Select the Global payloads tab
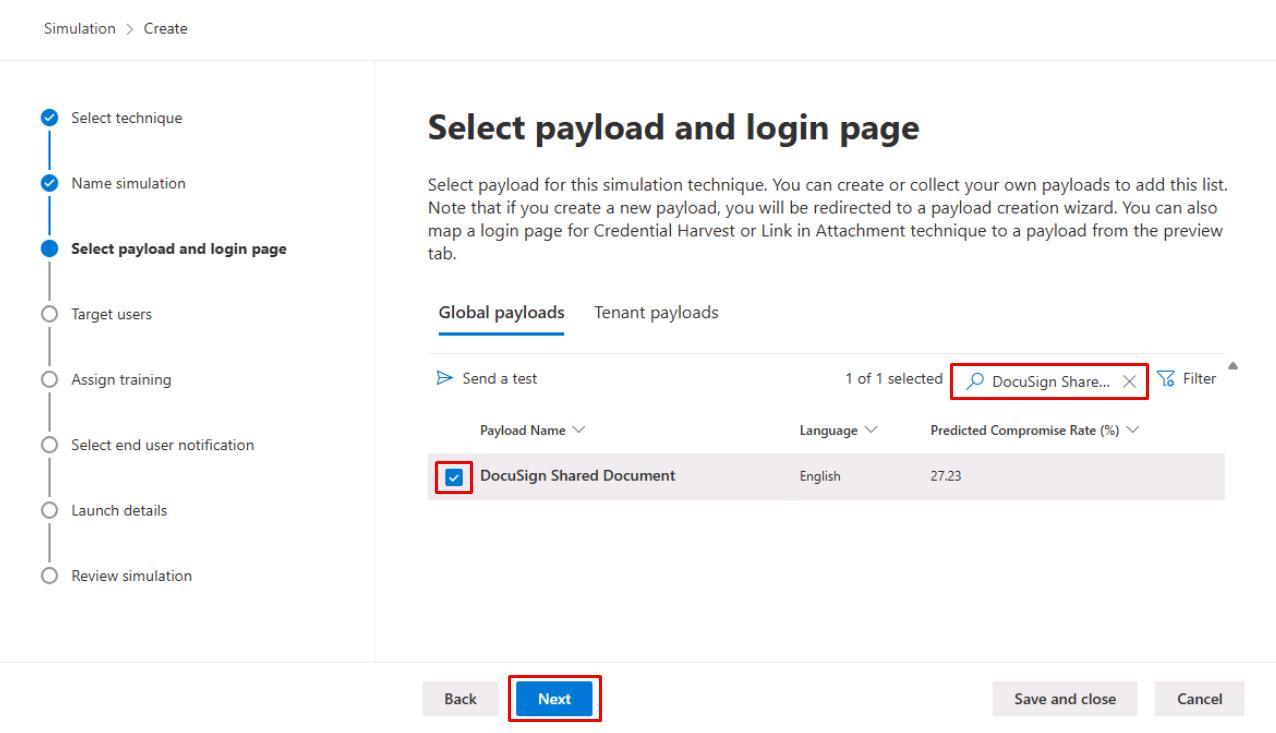Screen dimensions: 1276x733 tap(501, 313)
